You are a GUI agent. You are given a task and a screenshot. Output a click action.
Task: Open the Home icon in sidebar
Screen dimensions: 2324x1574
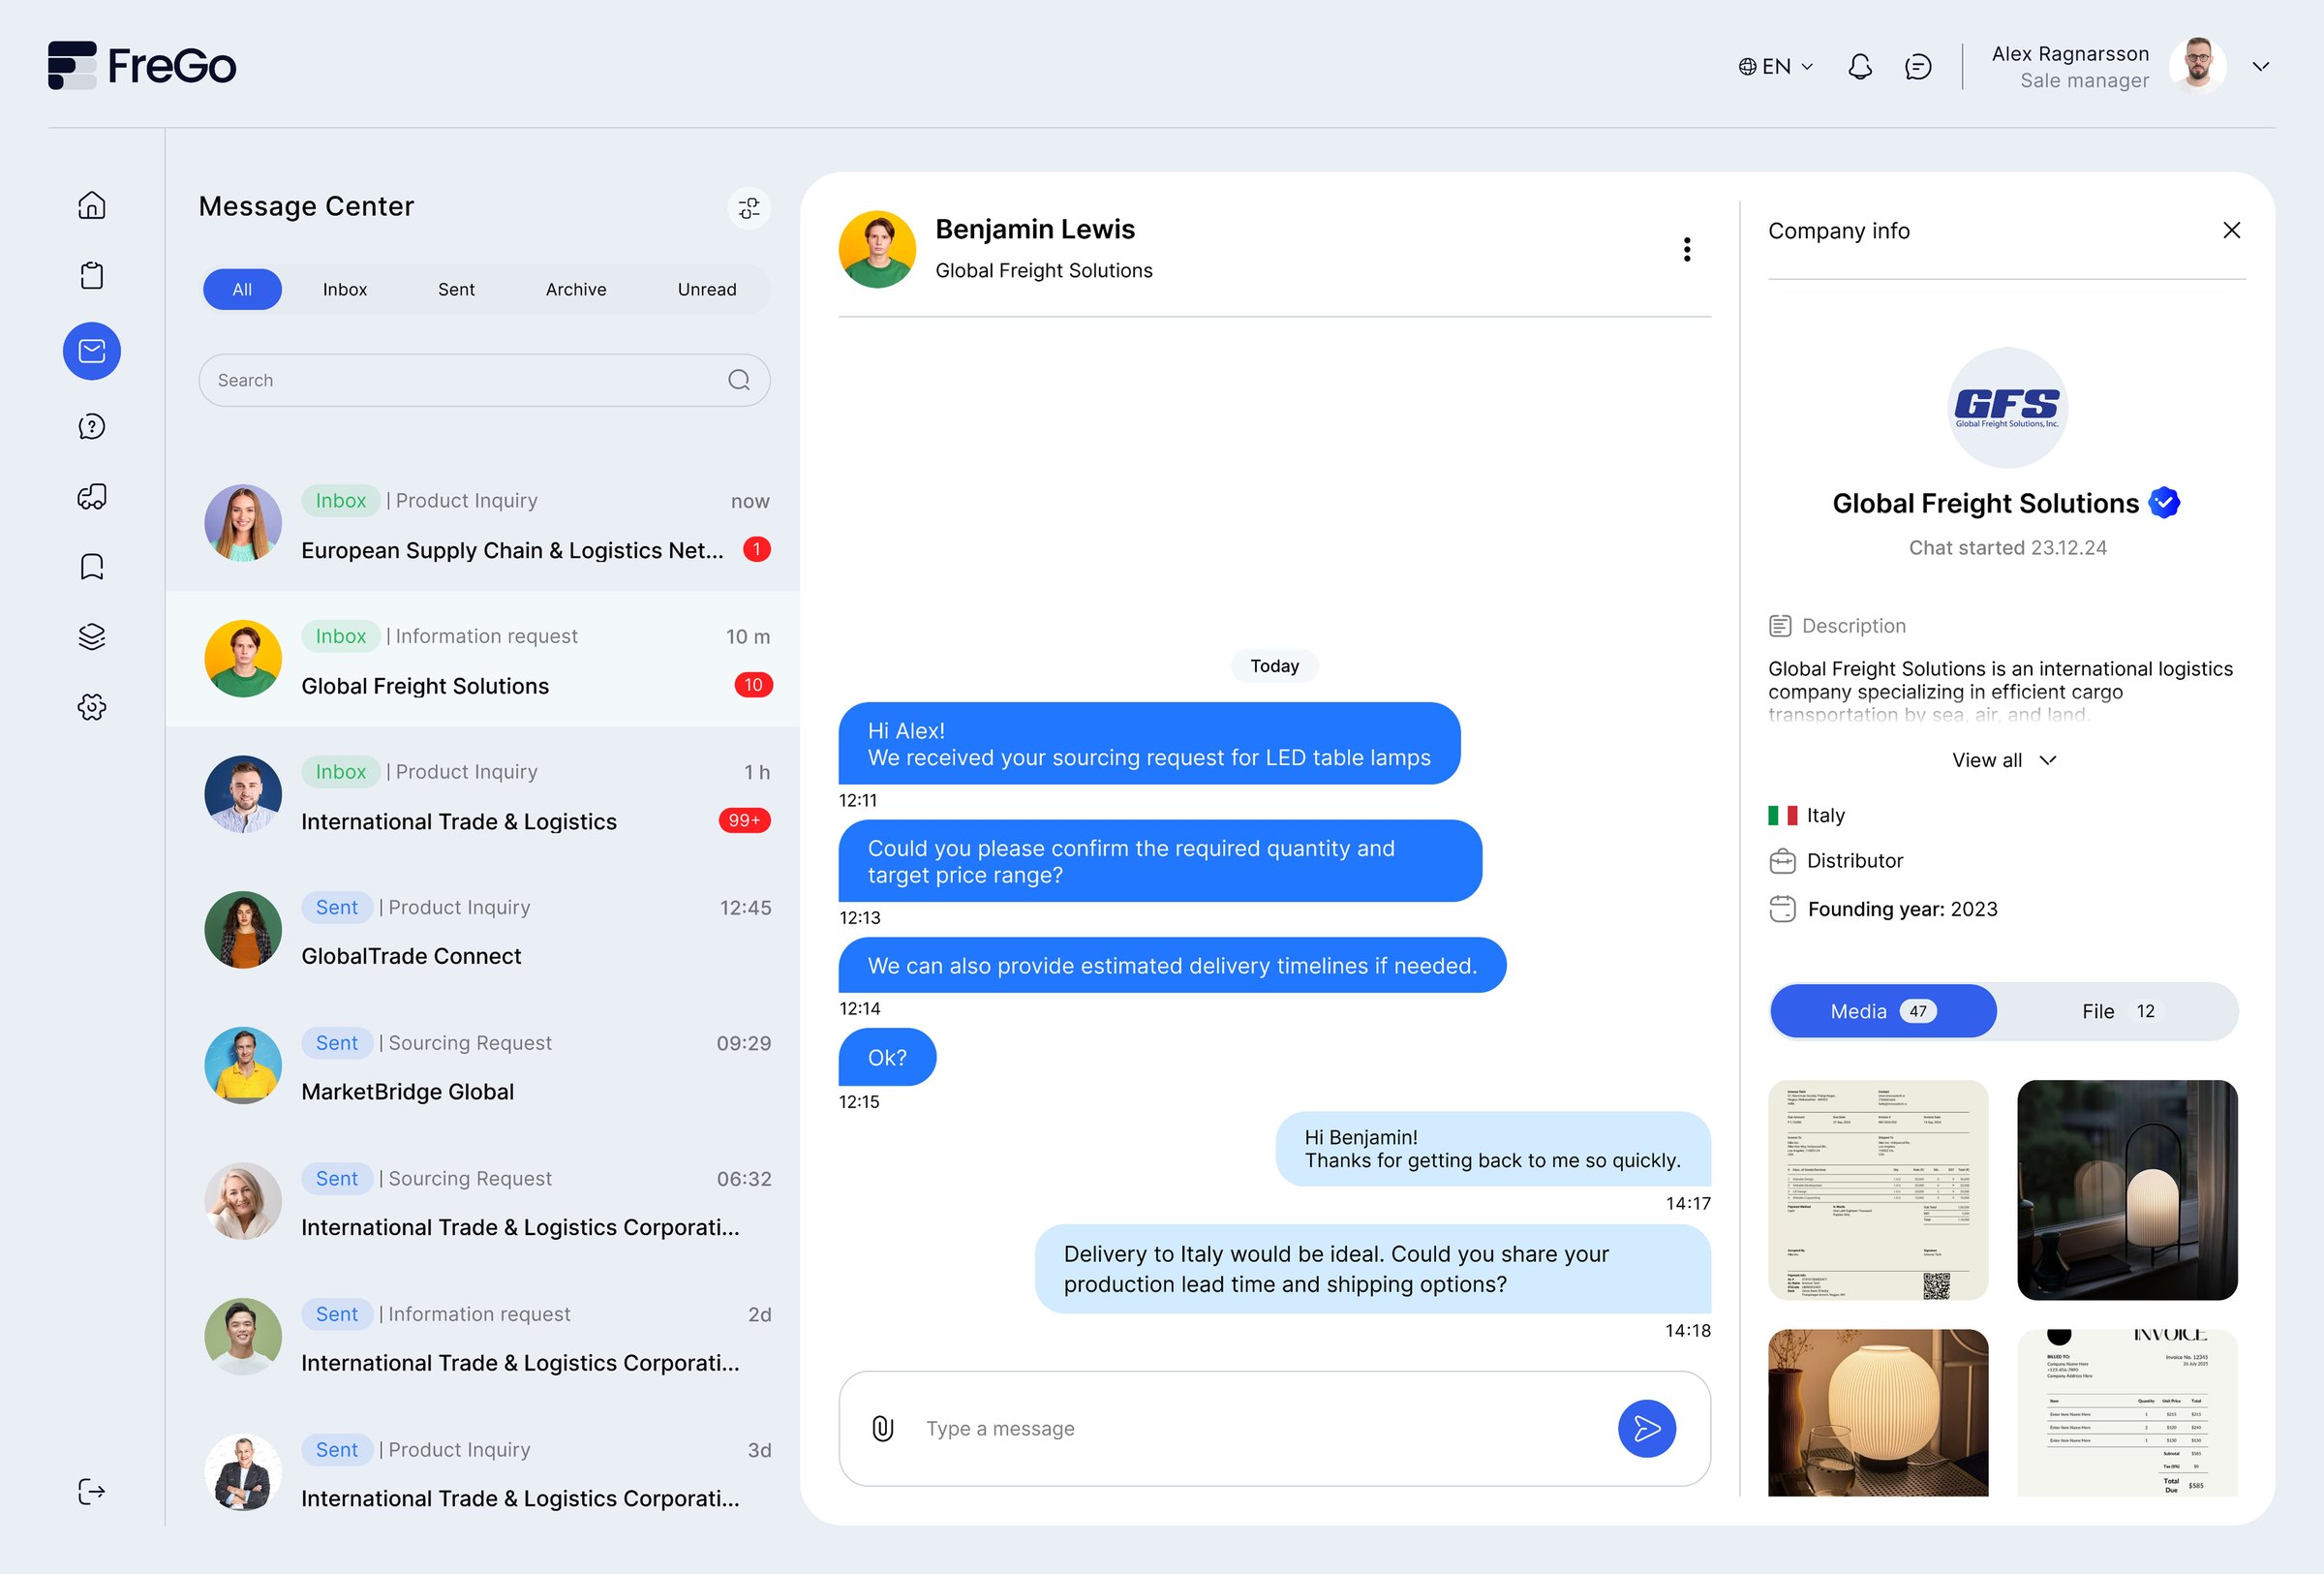click(92, 205)
